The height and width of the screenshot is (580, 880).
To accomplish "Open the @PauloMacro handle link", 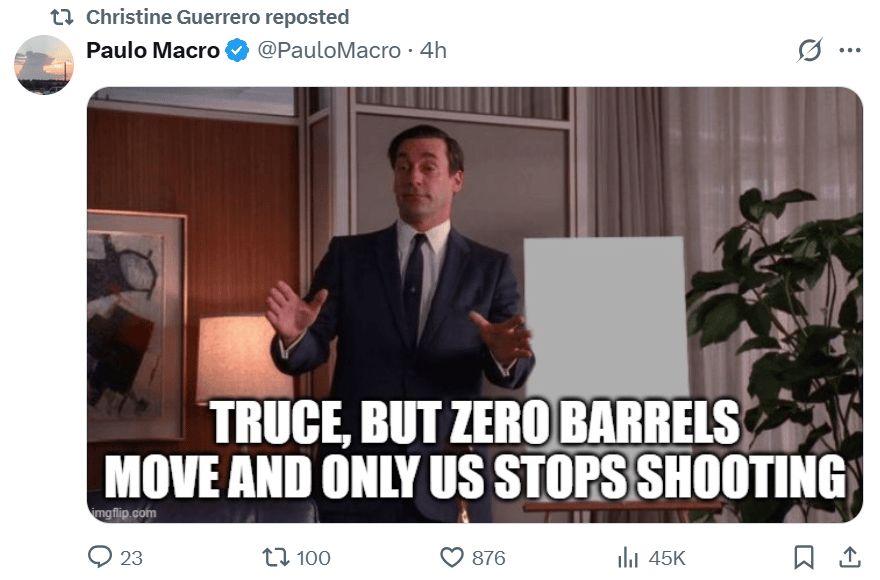I will point(329,51).
